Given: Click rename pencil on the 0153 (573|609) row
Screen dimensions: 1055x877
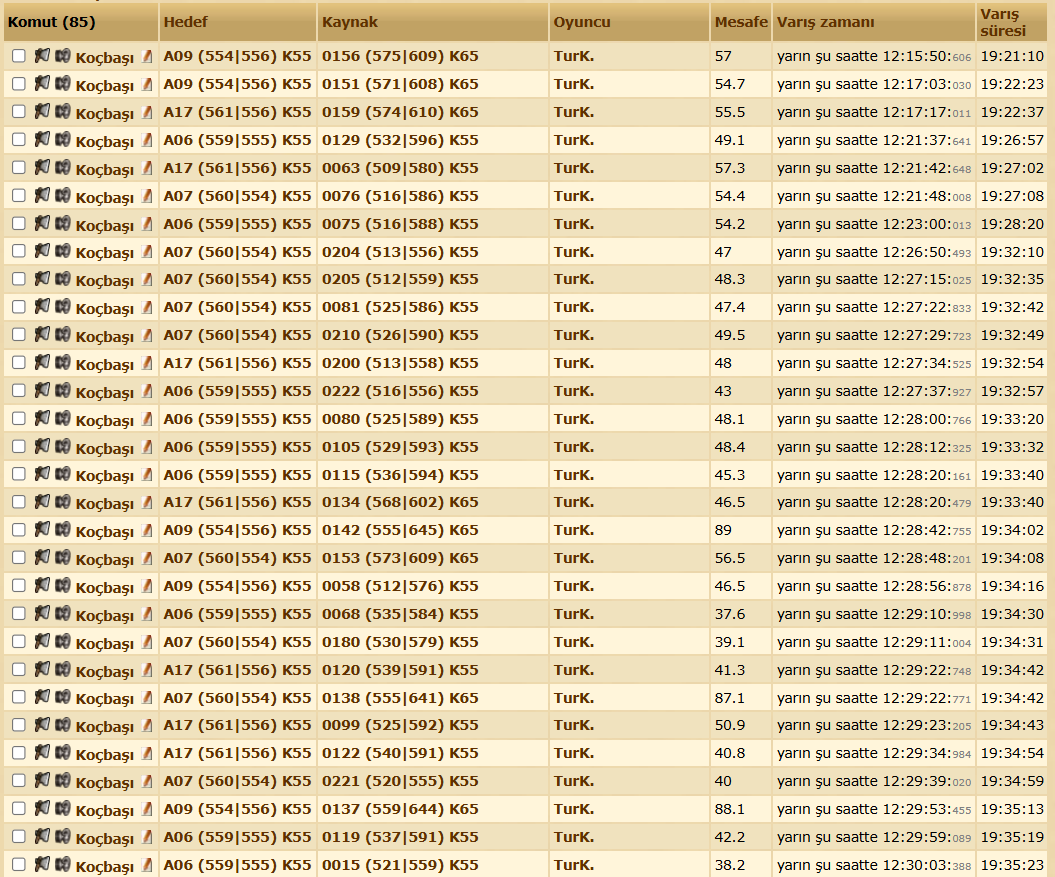Looking at the screenshot, I should 147,558.
